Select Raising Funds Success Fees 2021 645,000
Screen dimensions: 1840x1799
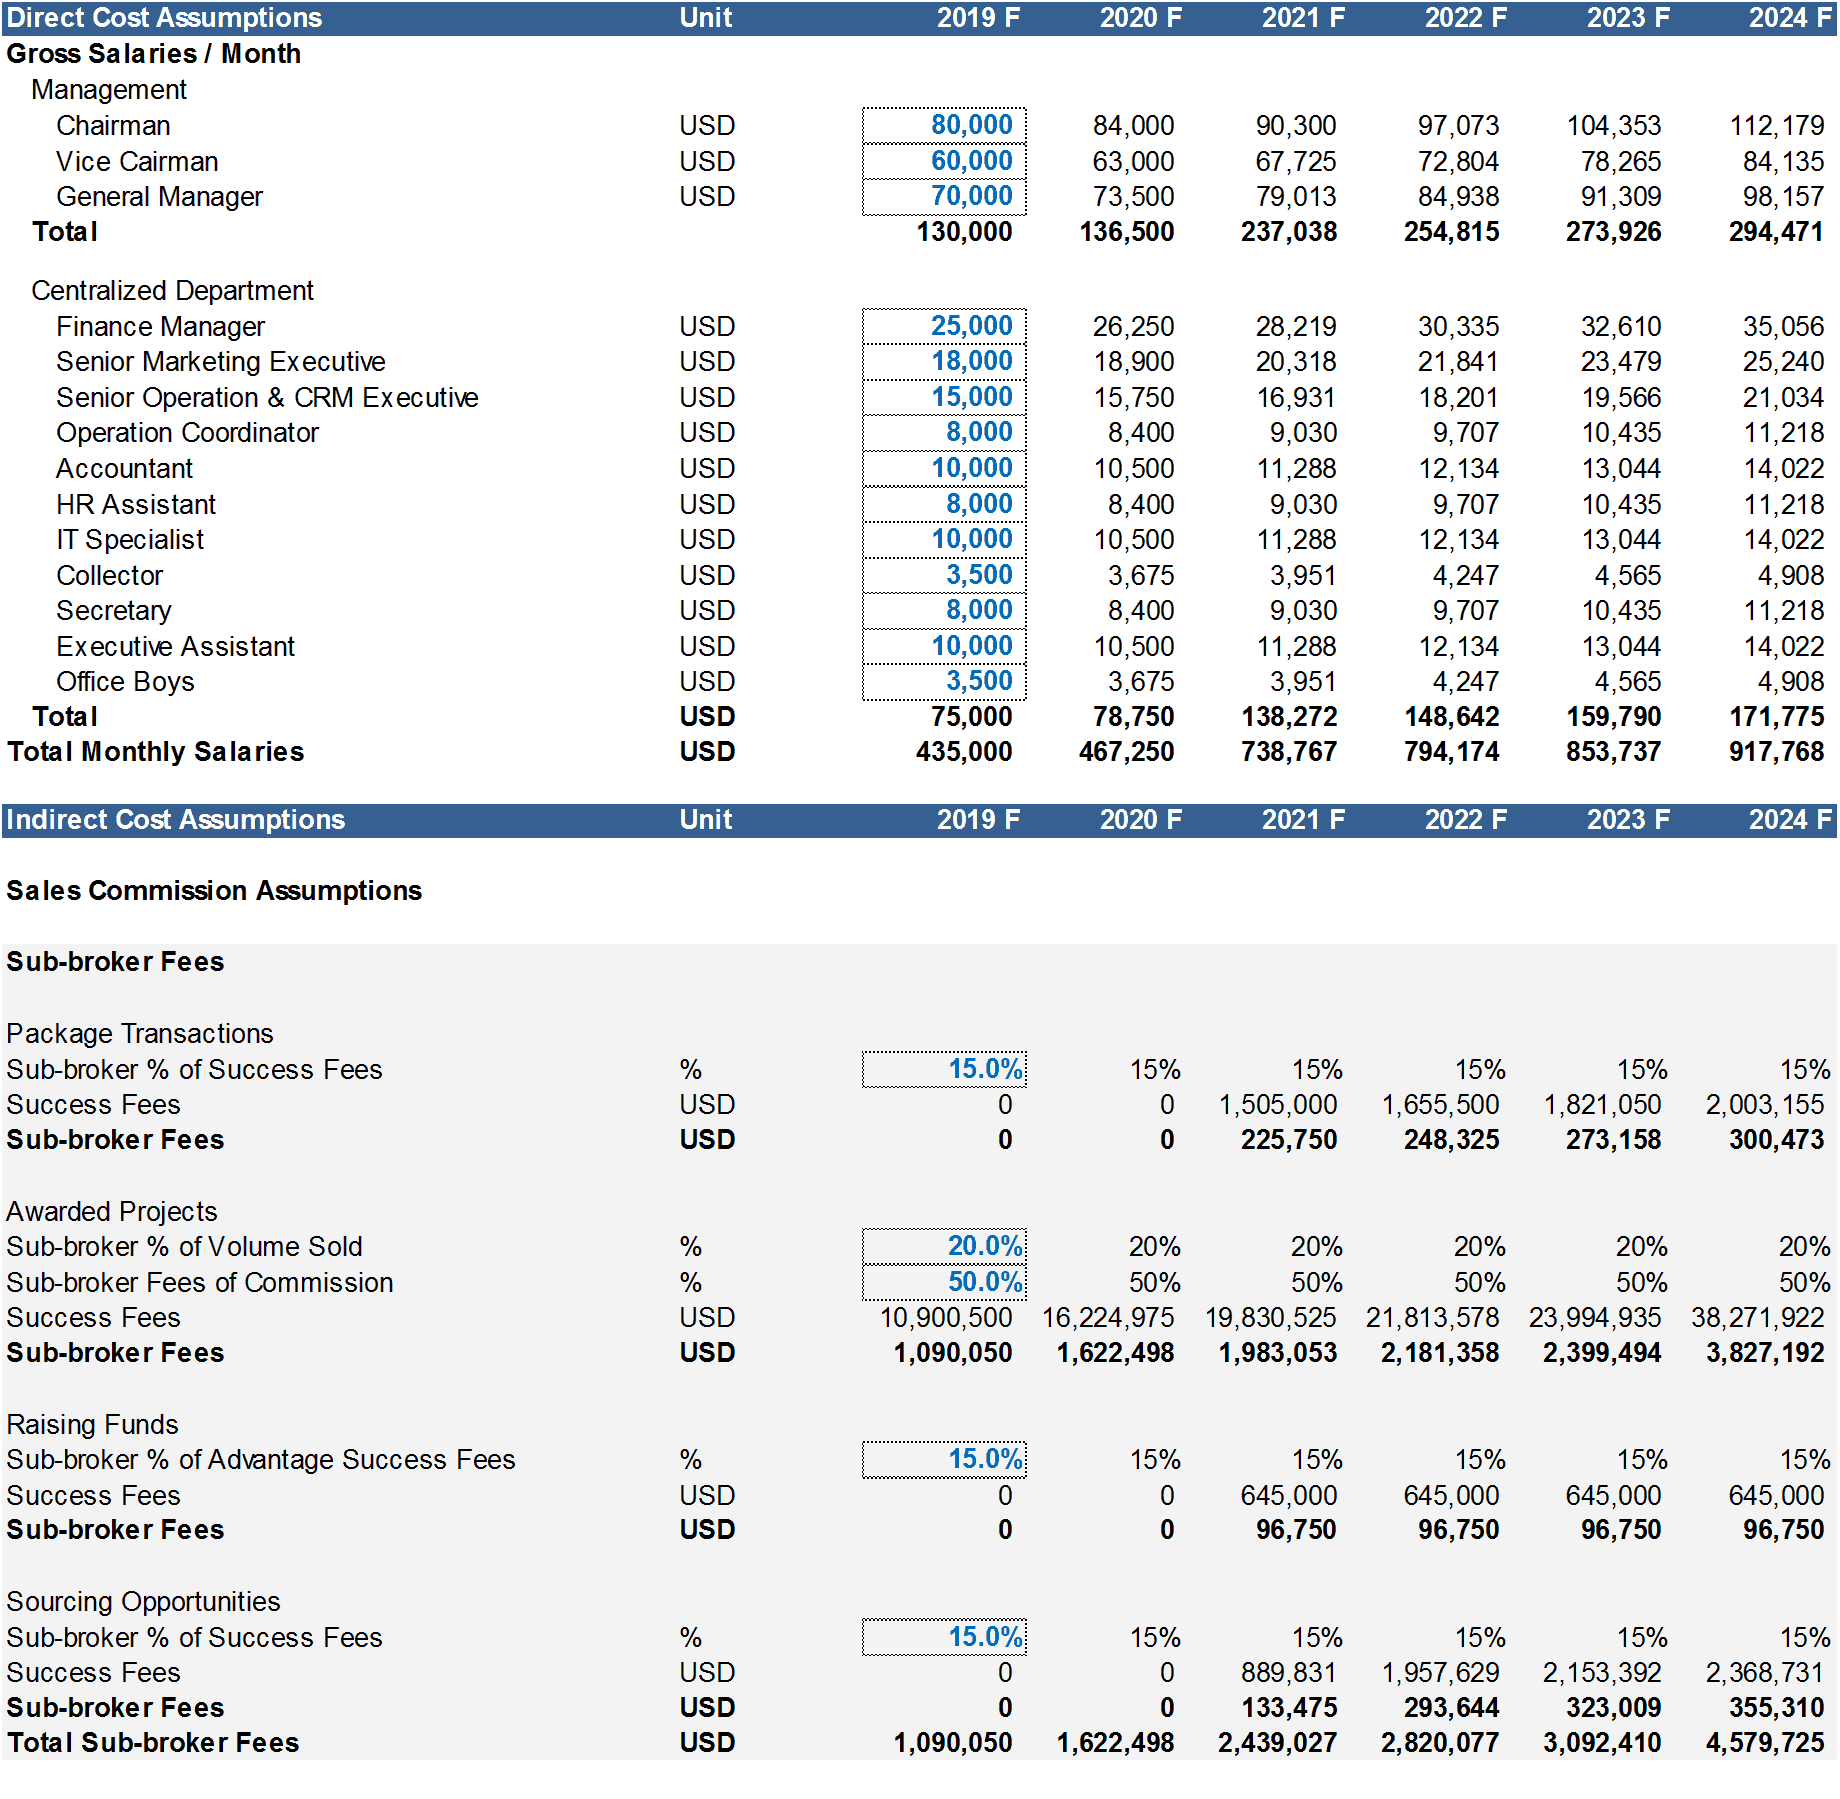tap(1288, 1496)
